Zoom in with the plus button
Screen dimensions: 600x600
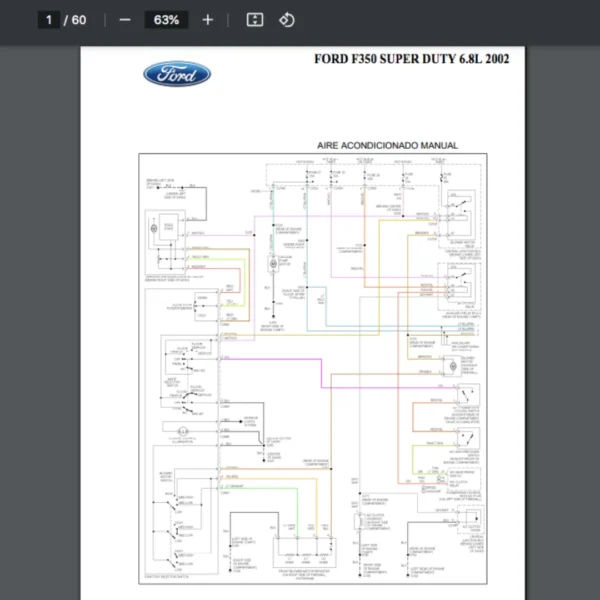click(x=207, y=20)
